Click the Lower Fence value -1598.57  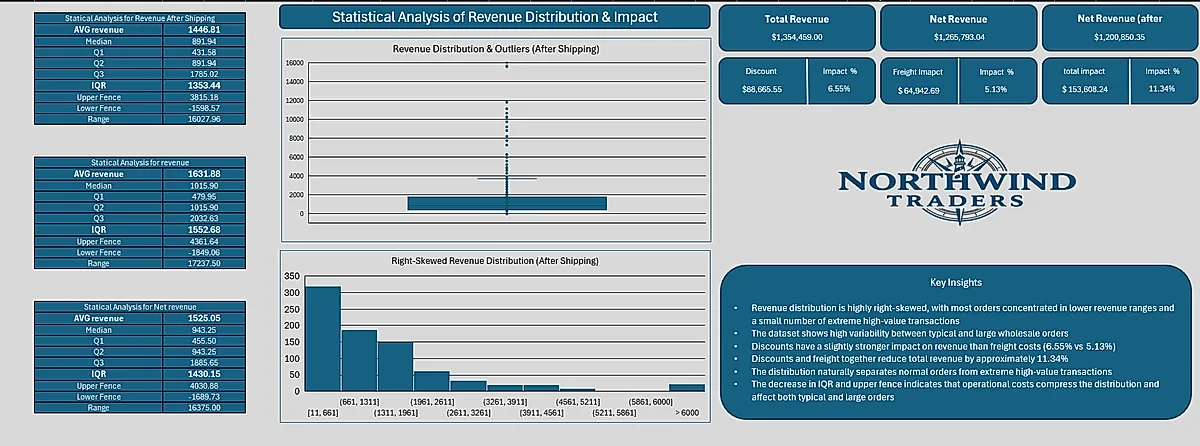click(x=203, y=108)
